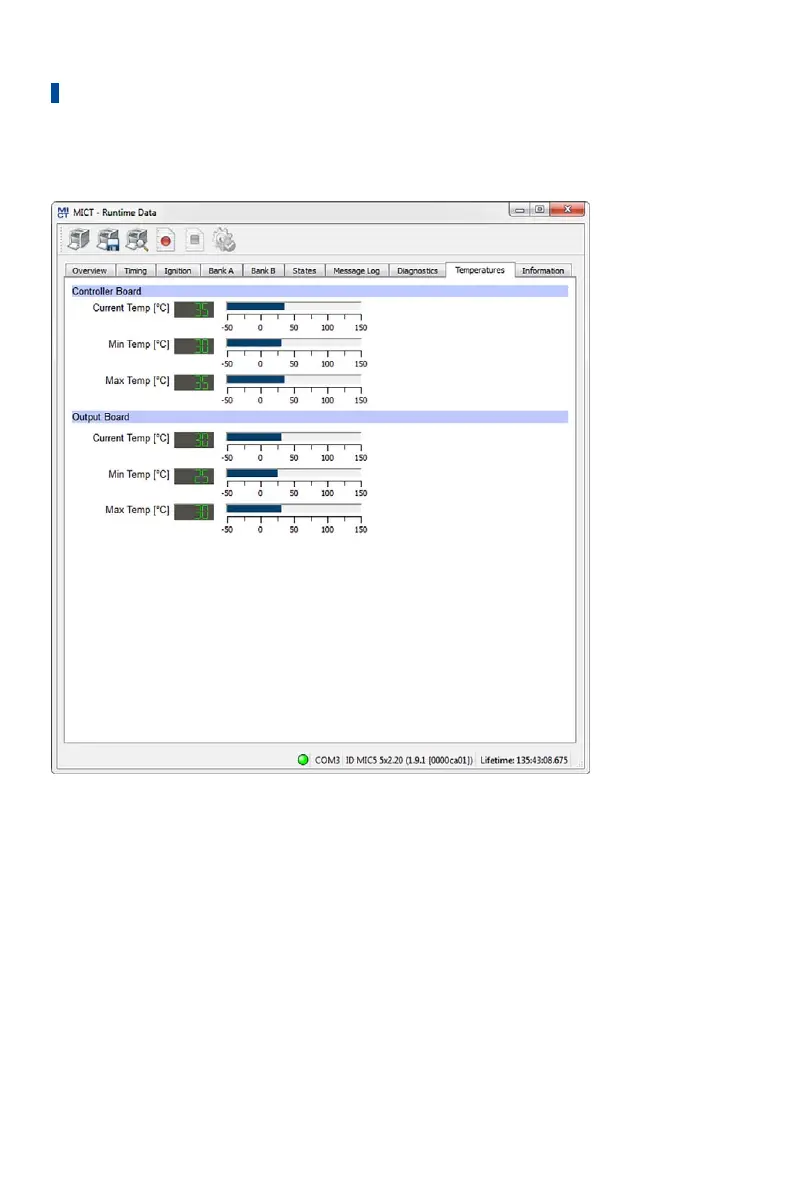The image size is (794, 1190).
Task: Click the printer with floppy disk icon
Action: pos(108,241)
